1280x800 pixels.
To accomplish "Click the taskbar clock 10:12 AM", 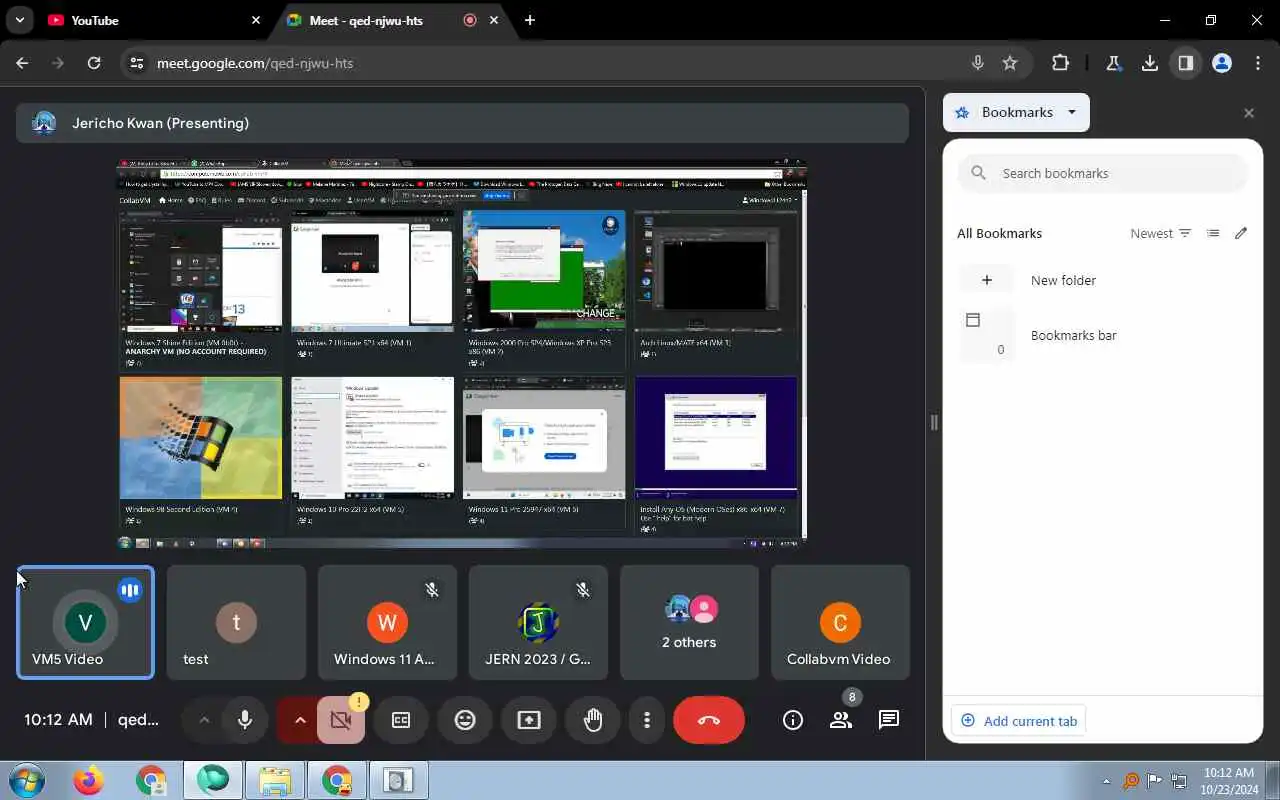I will (1229, 781).
